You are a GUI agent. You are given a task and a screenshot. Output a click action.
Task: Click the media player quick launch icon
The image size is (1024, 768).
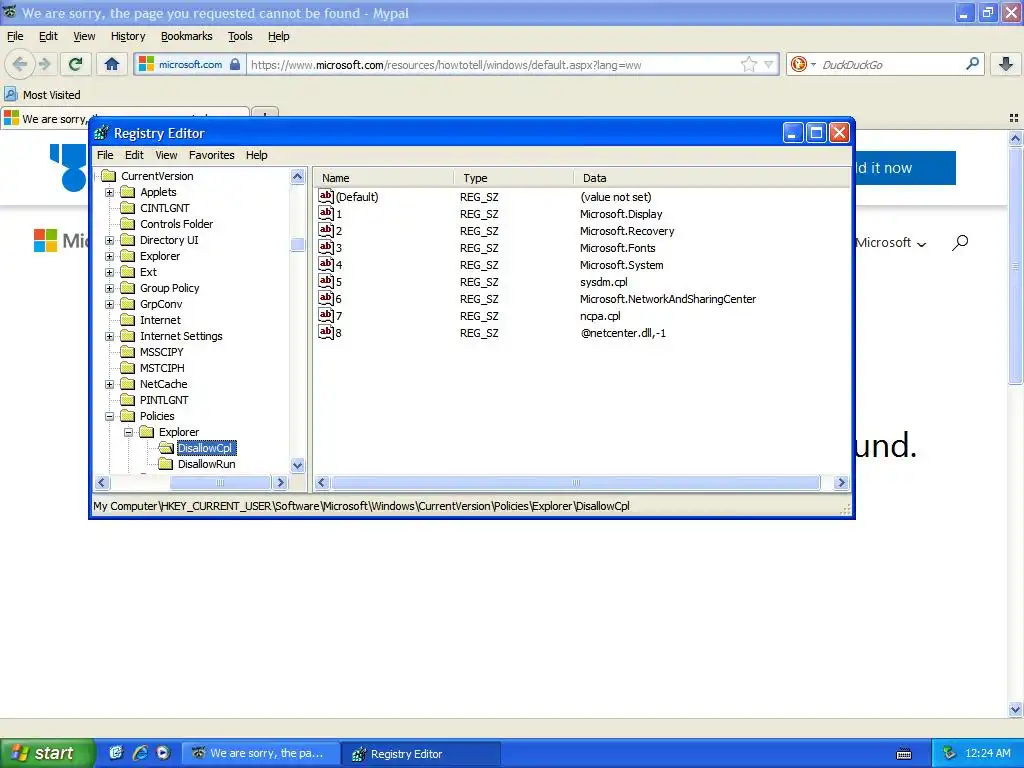[163, 752]
